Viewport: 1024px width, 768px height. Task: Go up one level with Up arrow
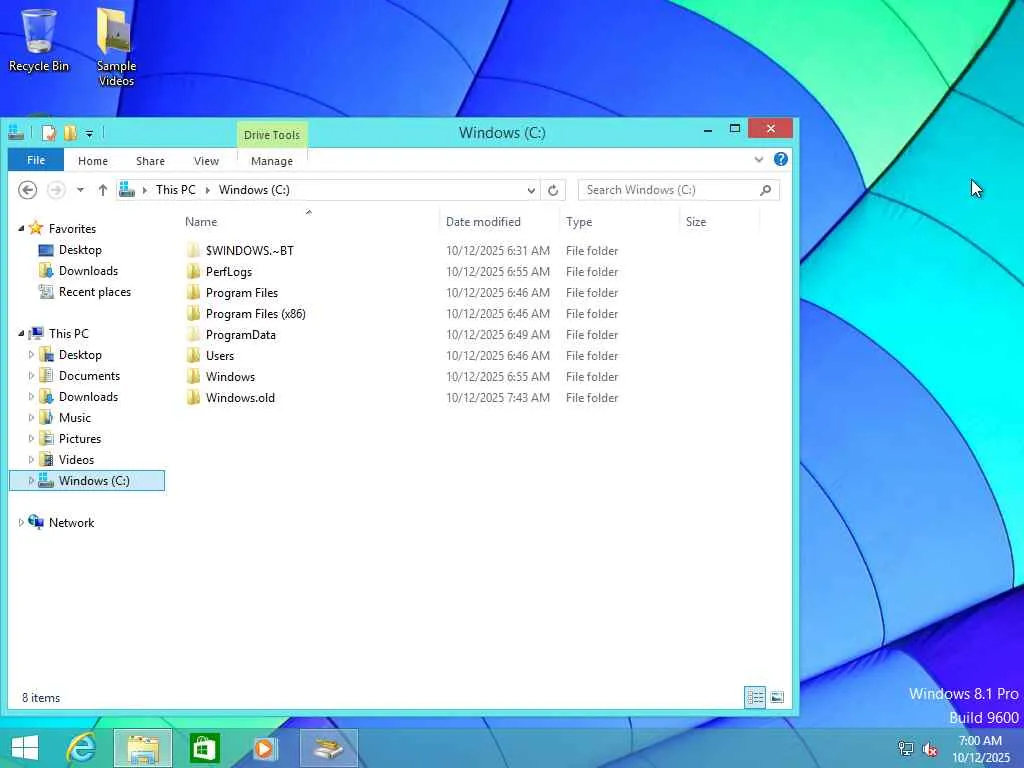(103, 190)
